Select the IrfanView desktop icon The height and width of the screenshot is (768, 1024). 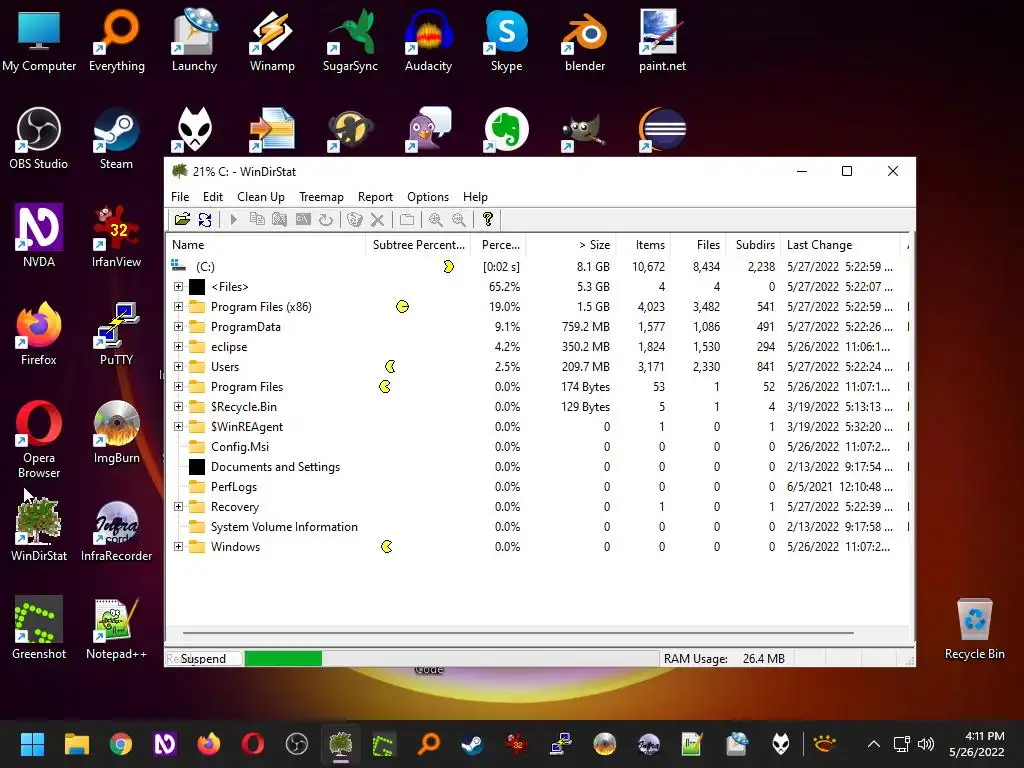tap(116, 236)
